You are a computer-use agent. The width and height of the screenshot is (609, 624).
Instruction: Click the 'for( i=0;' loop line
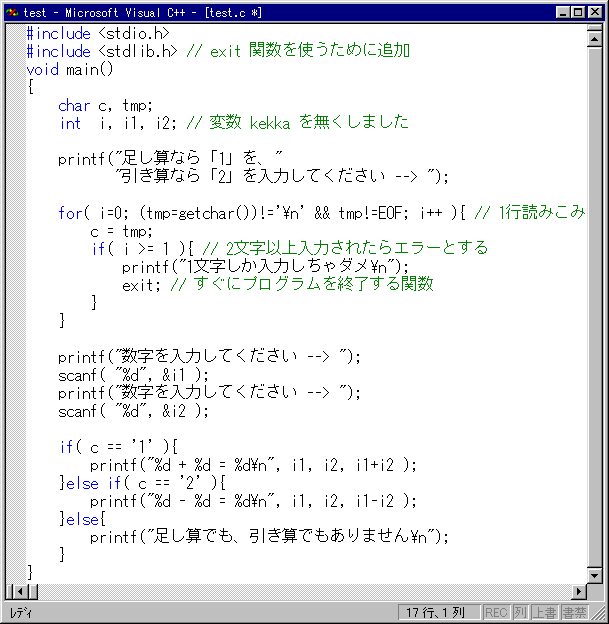point(262,214)
